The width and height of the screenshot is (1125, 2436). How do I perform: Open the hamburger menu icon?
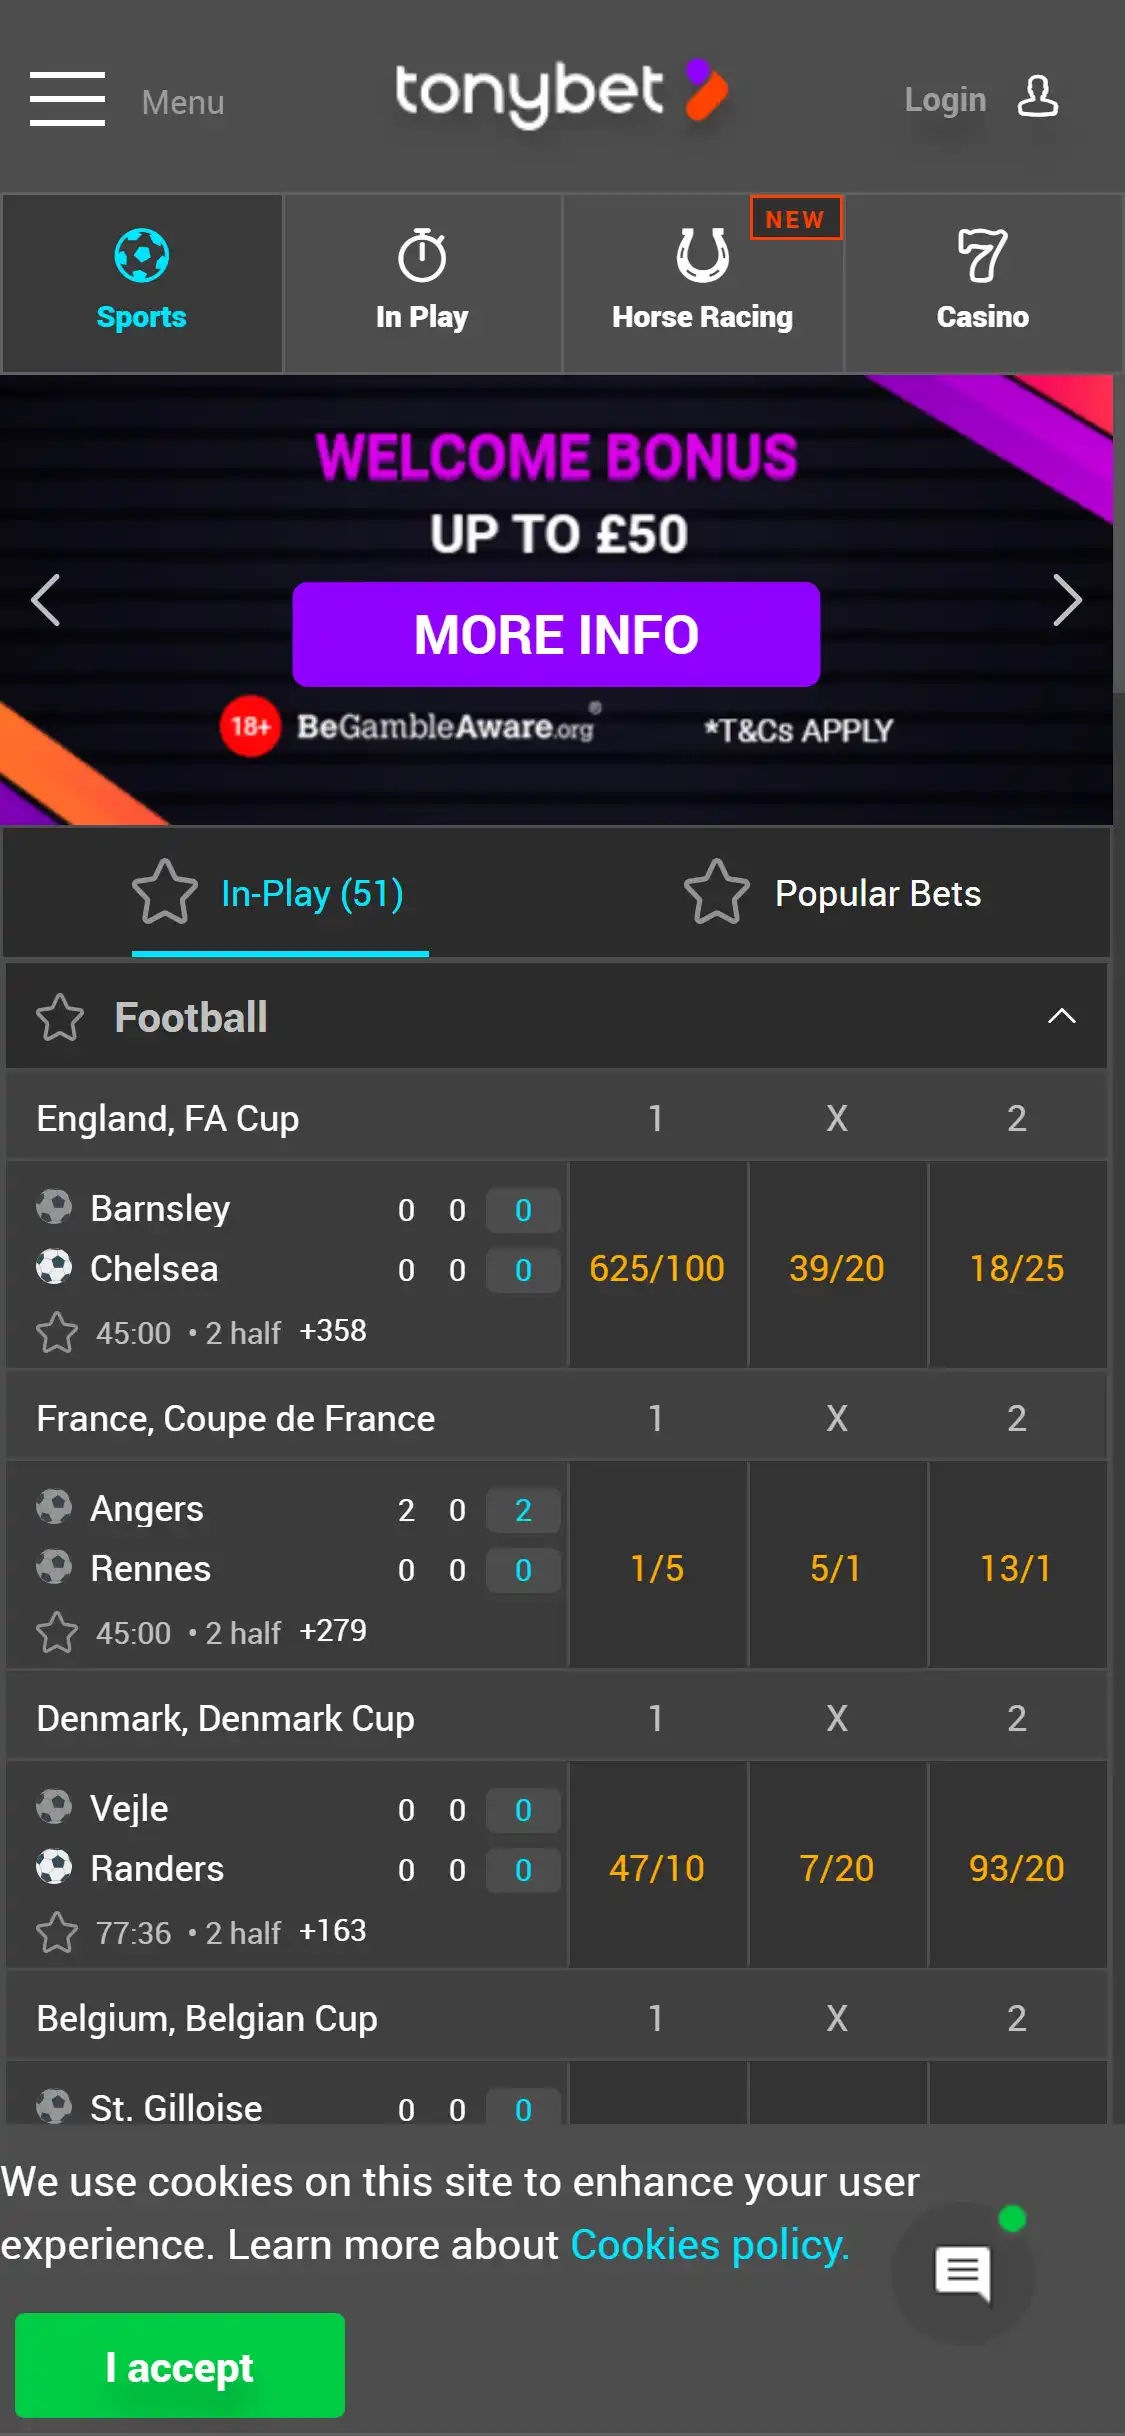67,99
